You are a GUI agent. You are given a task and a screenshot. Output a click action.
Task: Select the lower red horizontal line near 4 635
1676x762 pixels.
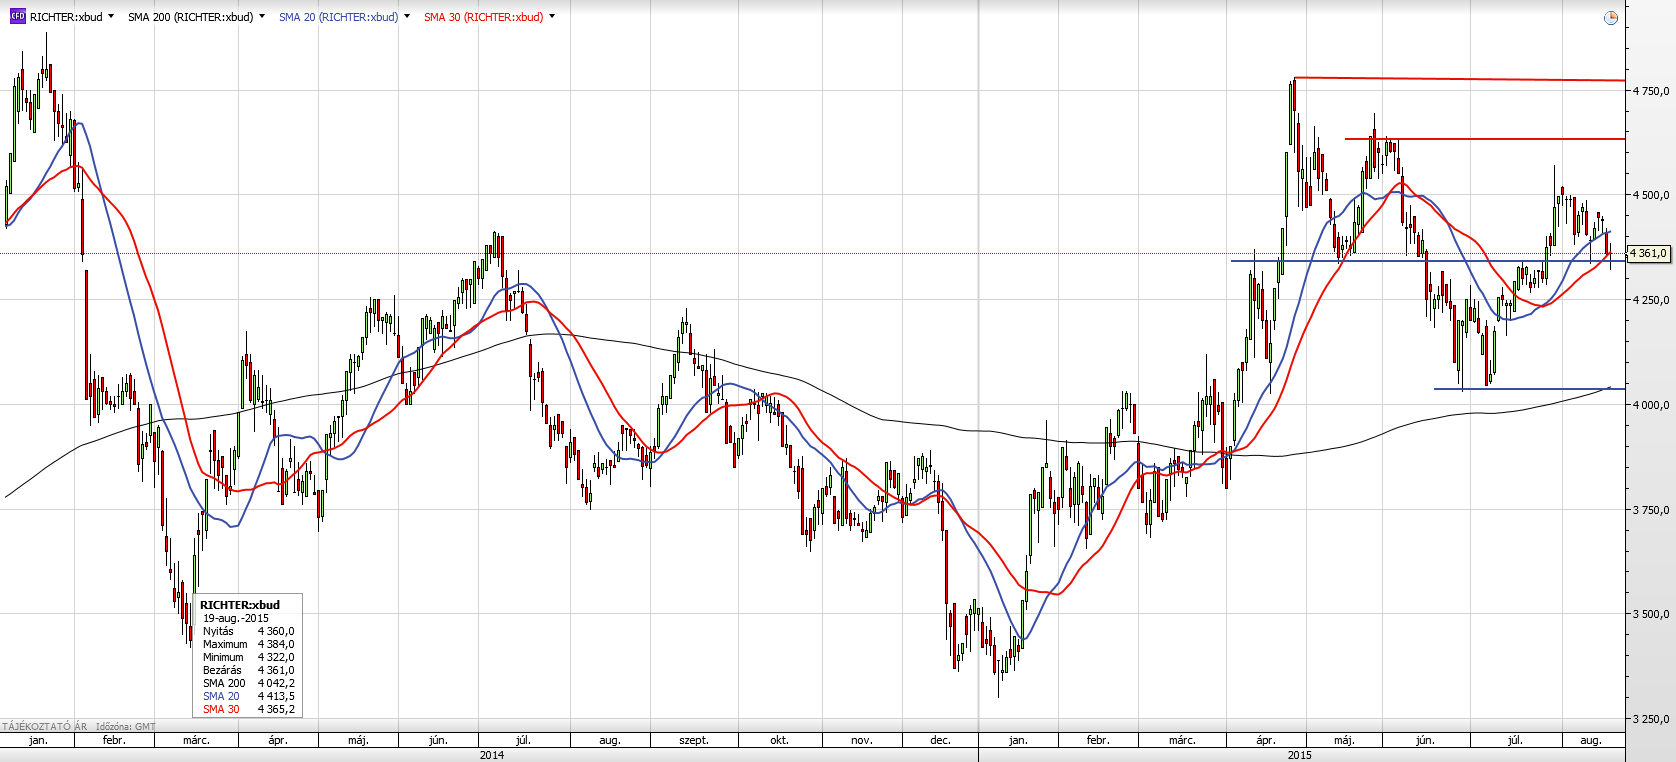1485,139
